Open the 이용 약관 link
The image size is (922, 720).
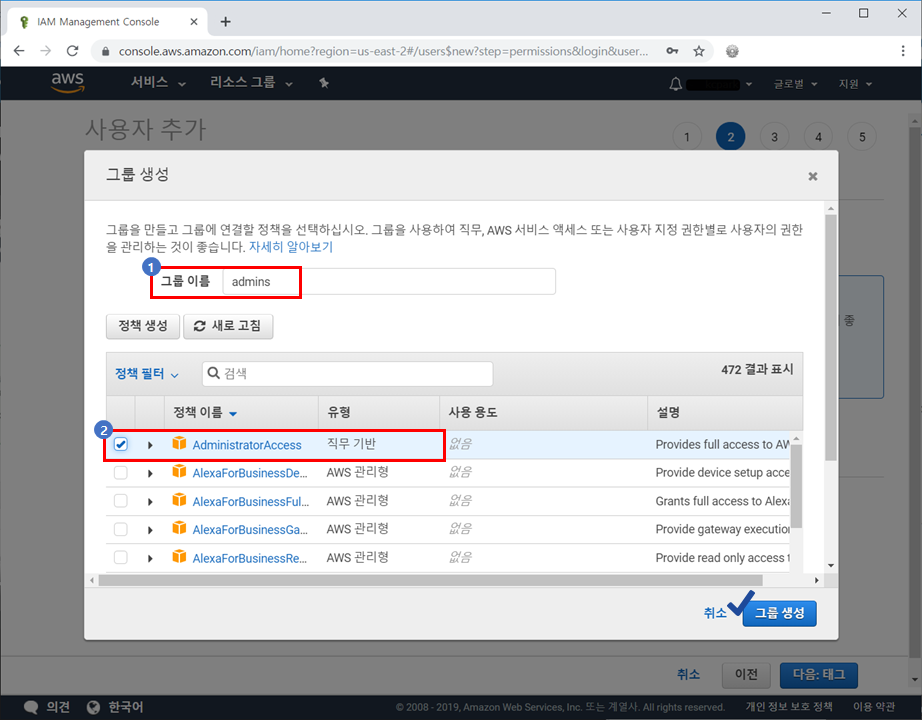click(874, 707)
